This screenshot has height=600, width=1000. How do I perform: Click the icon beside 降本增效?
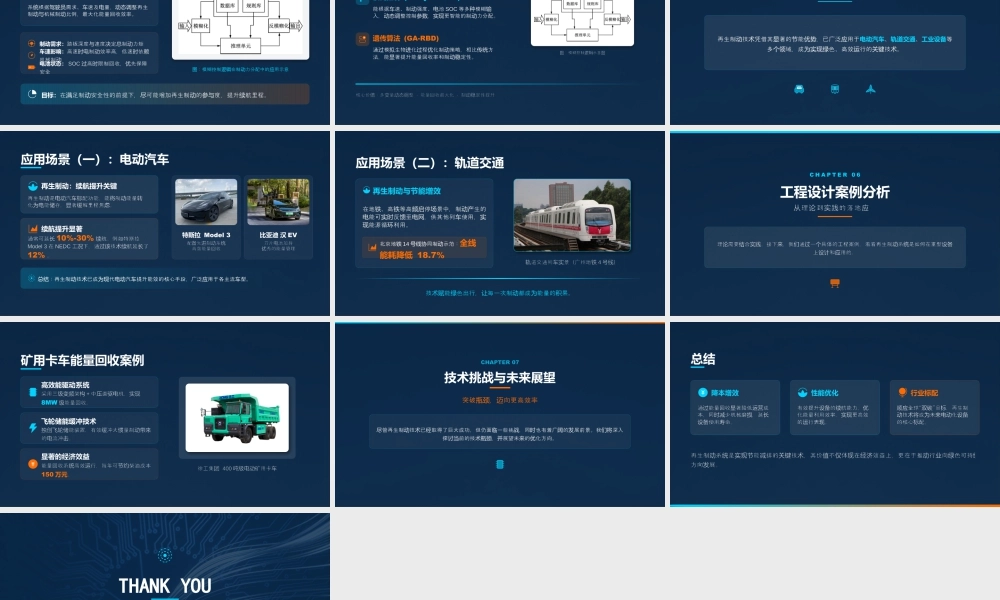pyautogui.click(x=703, y=393)
